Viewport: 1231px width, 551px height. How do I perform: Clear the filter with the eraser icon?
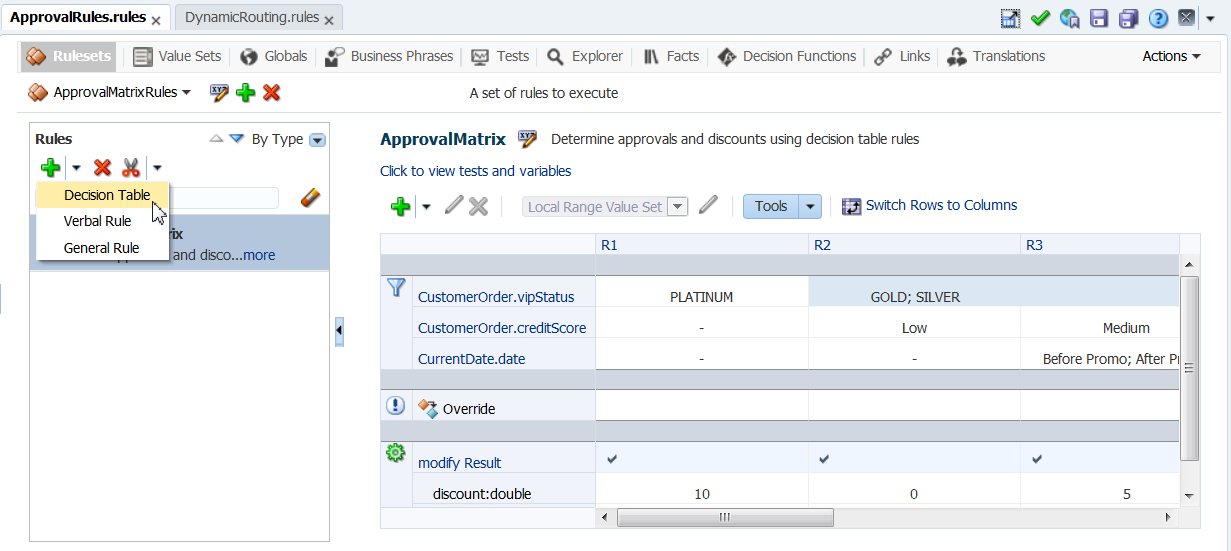310,198
